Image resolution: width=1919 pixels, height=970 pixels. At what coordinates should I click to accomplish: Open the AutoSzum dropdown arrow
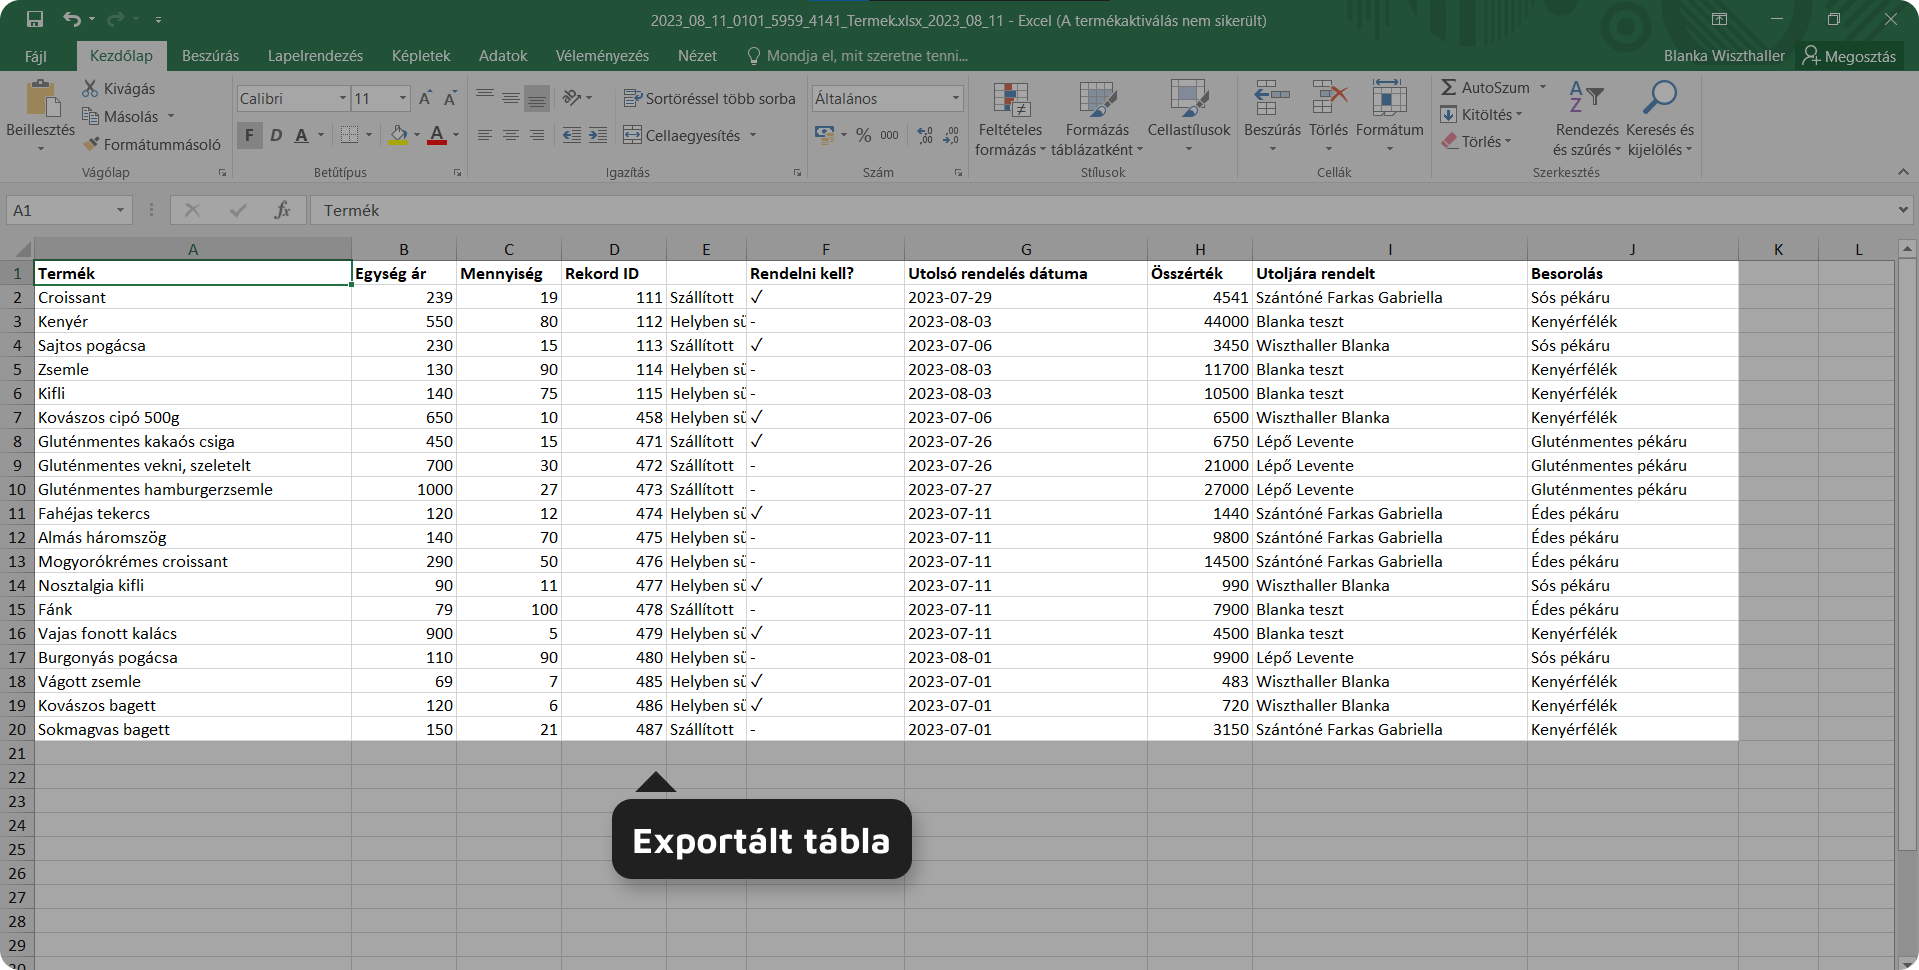[x=1543, y=88]
